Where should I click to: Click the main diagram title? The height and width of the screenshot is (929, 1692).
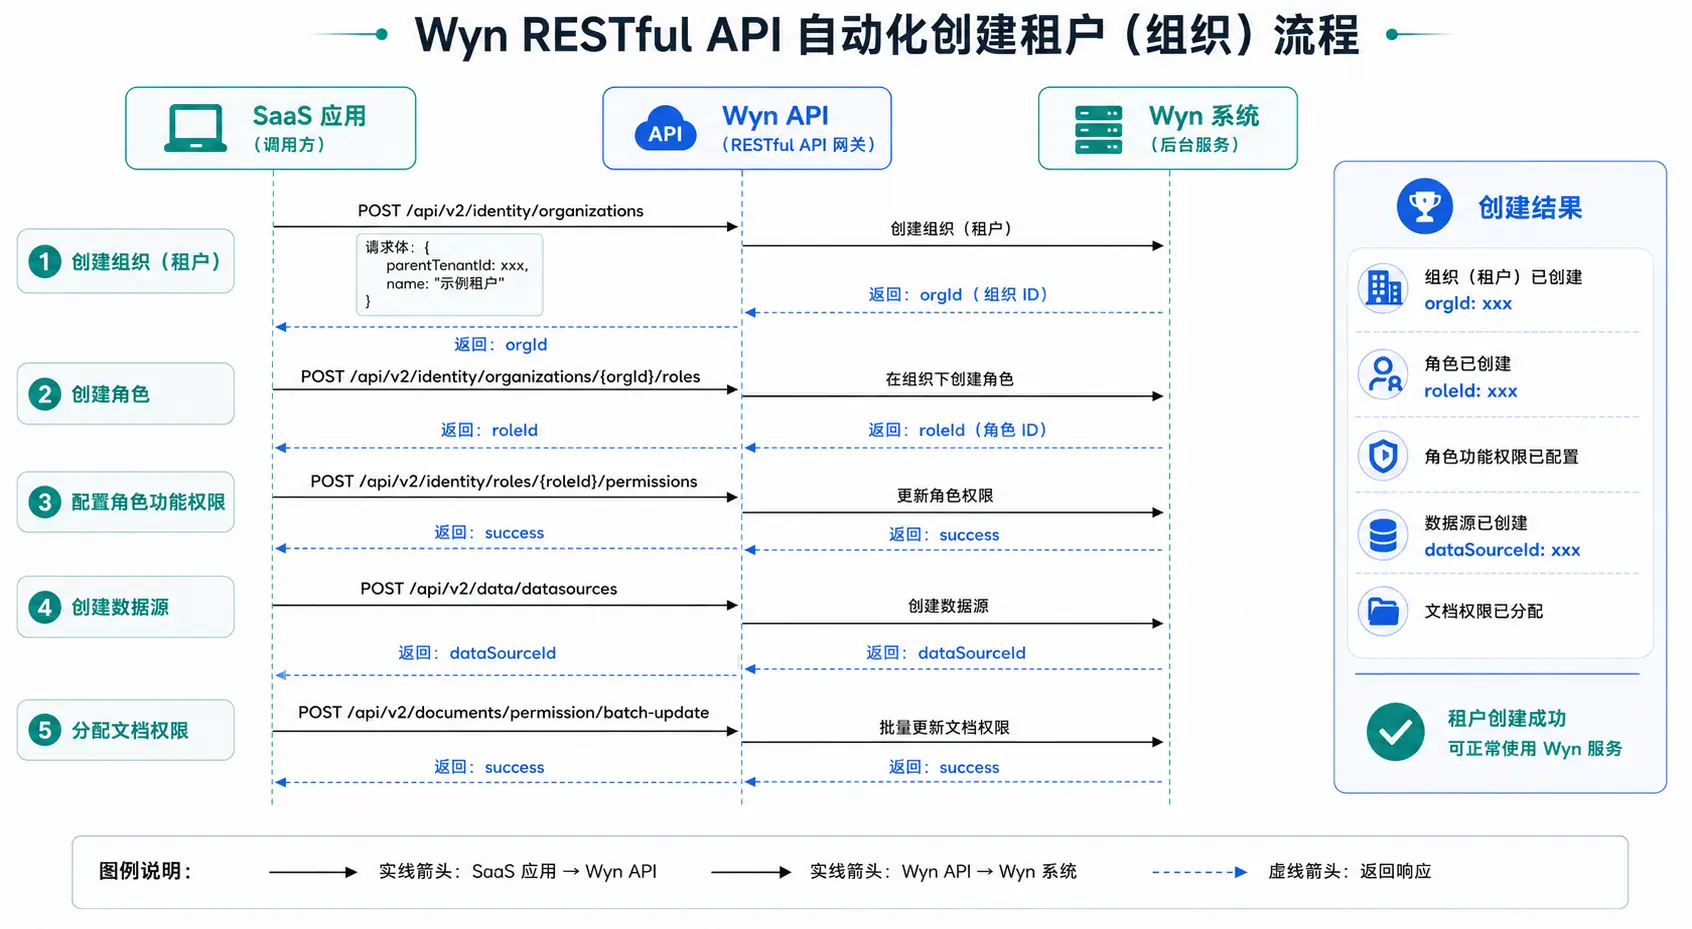coord(887,35)
